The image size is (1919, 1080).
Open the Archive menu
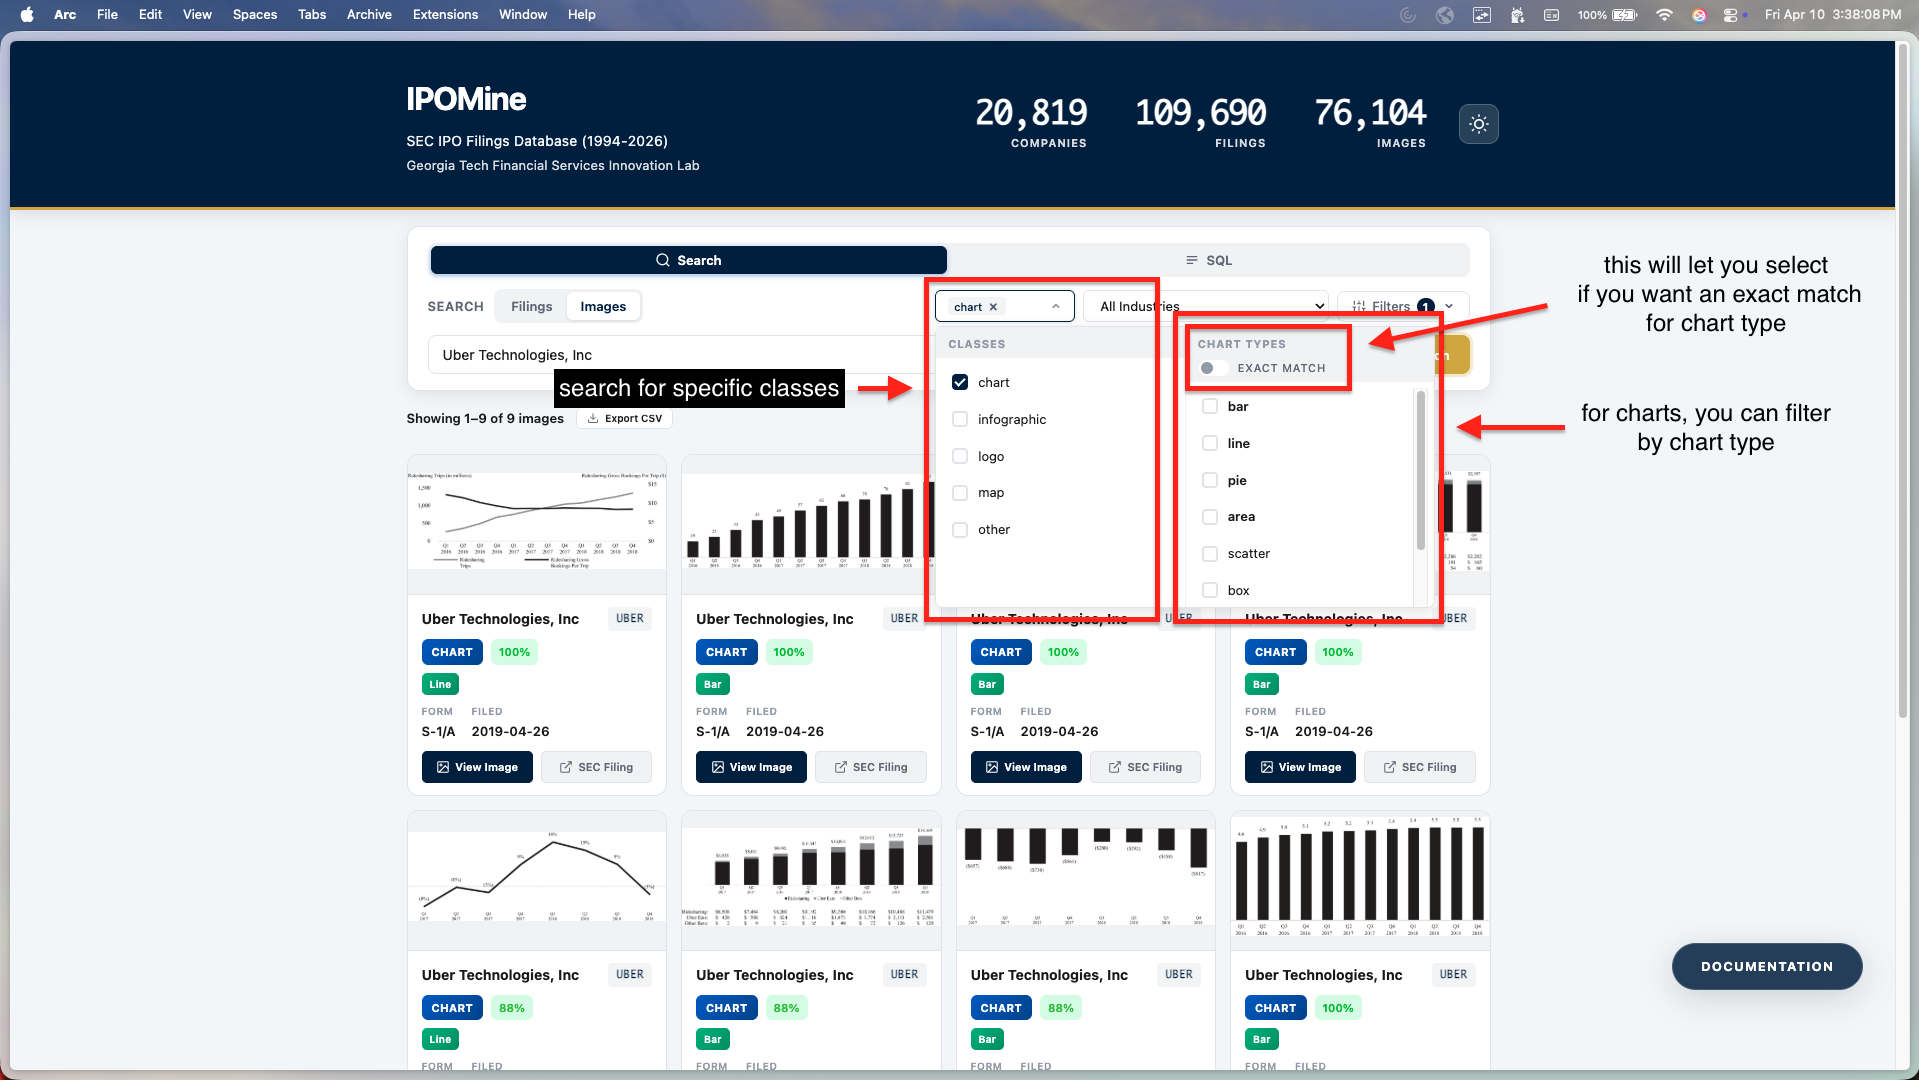(x=369, y=14)
